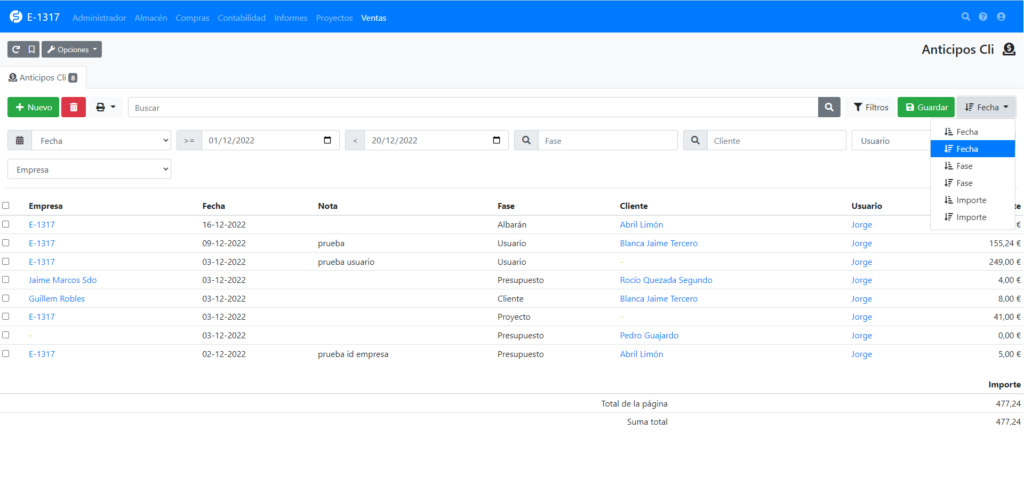Open client link Rocío Quezada Segundo
Viewport: 1024px width, 479px height.
(x=665, y=280)
